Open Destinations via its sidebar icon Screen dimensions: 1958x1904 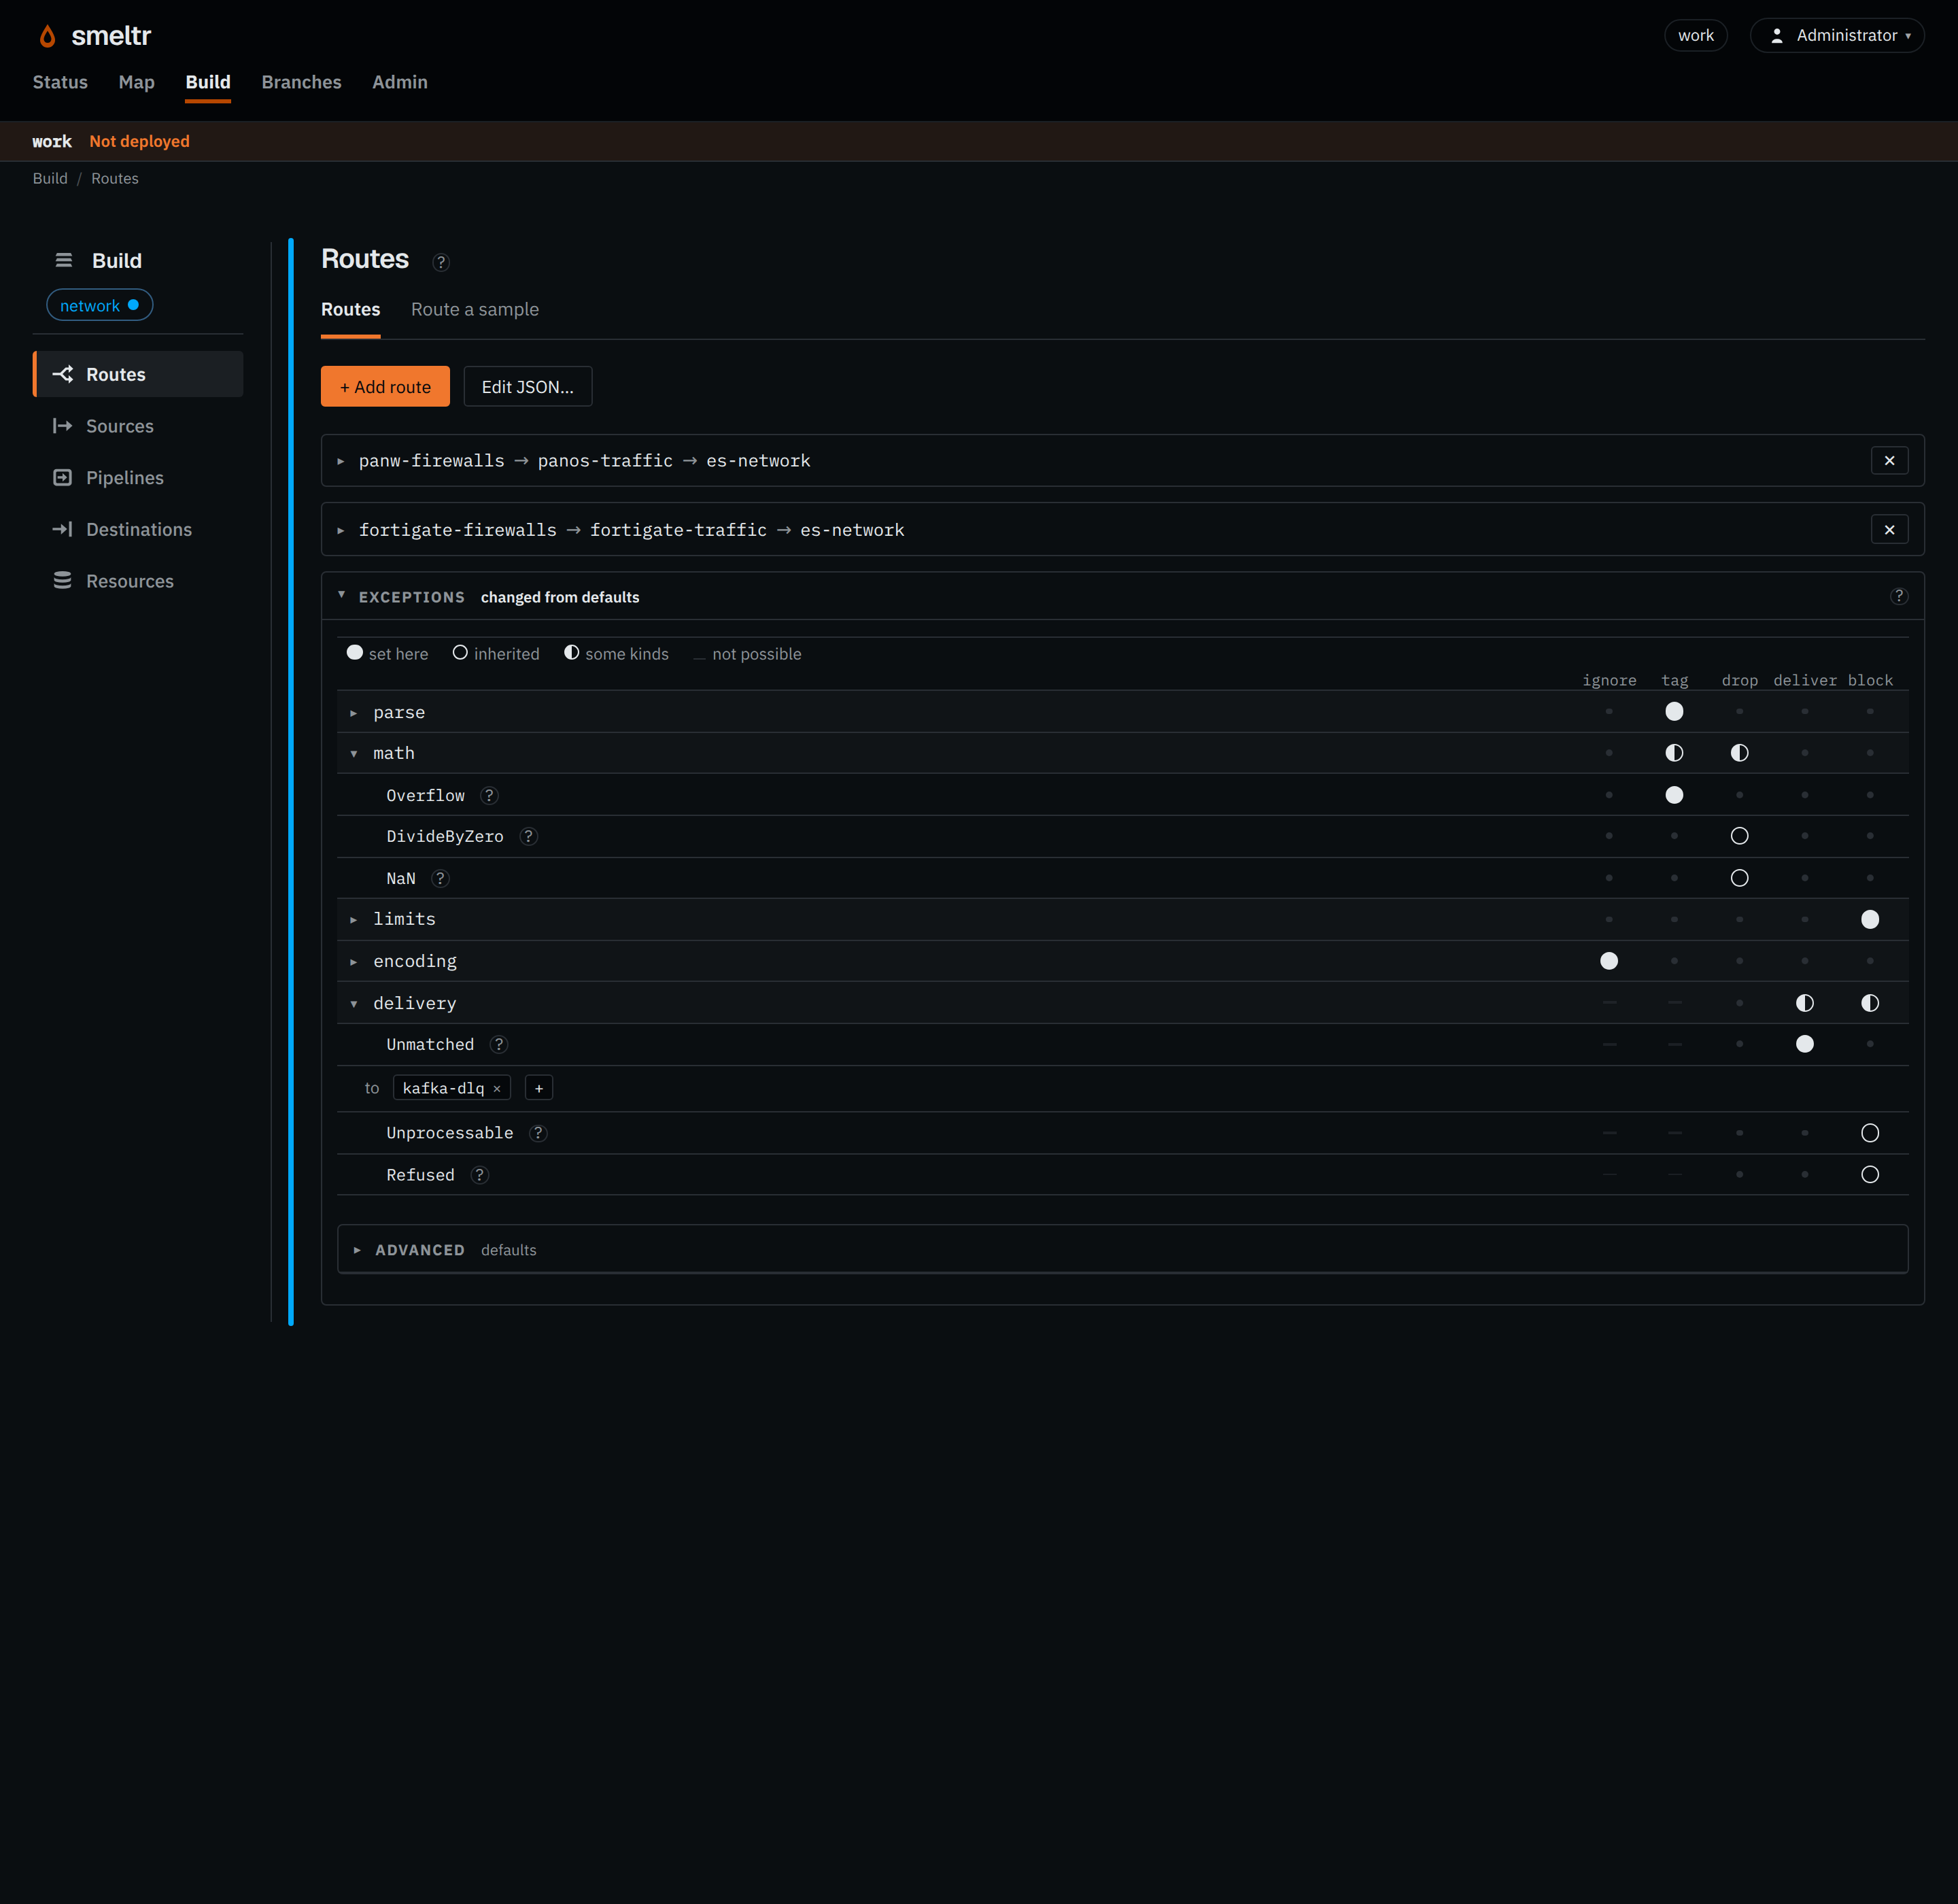63,529
